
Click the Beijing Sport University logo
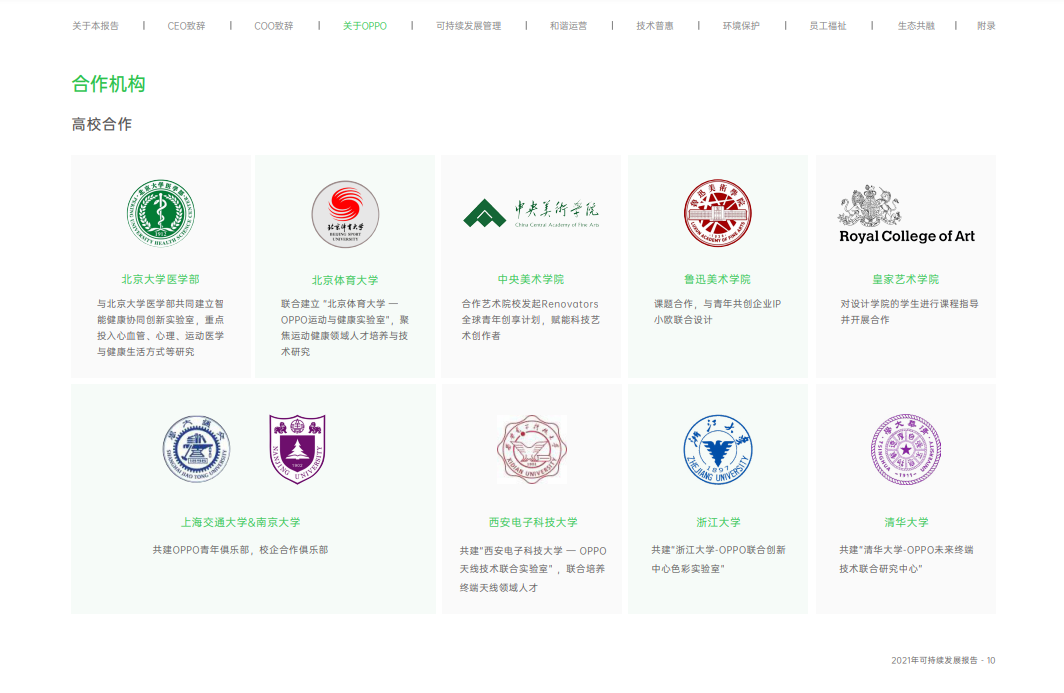click(x=345, y=214)
